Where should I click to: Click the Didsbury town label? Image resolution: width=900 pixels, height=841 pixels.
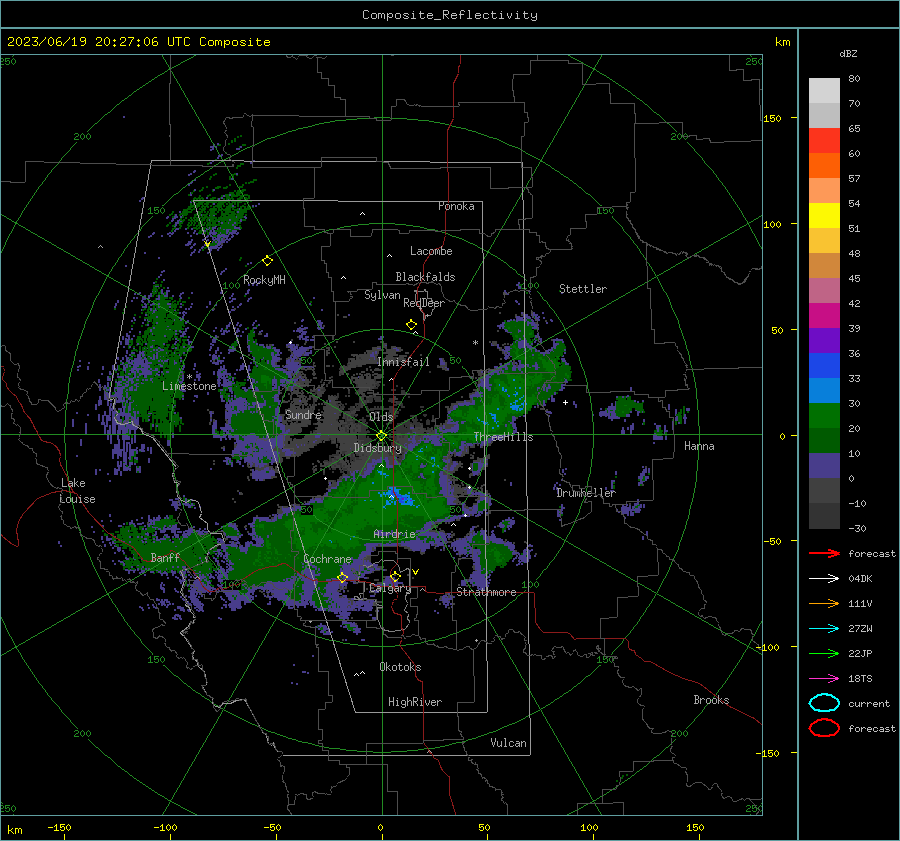(x=378, y=448)
